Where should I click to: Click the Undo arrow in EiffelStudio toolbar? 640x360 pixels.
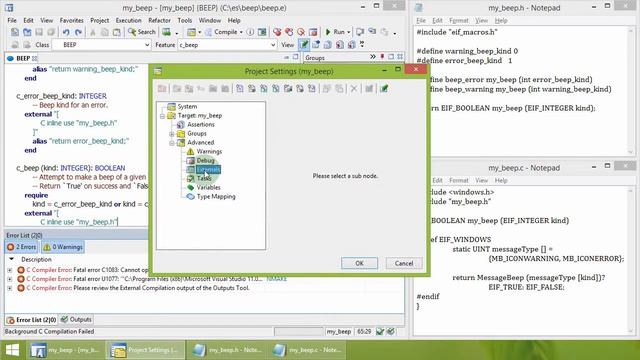tap(66, 32)
